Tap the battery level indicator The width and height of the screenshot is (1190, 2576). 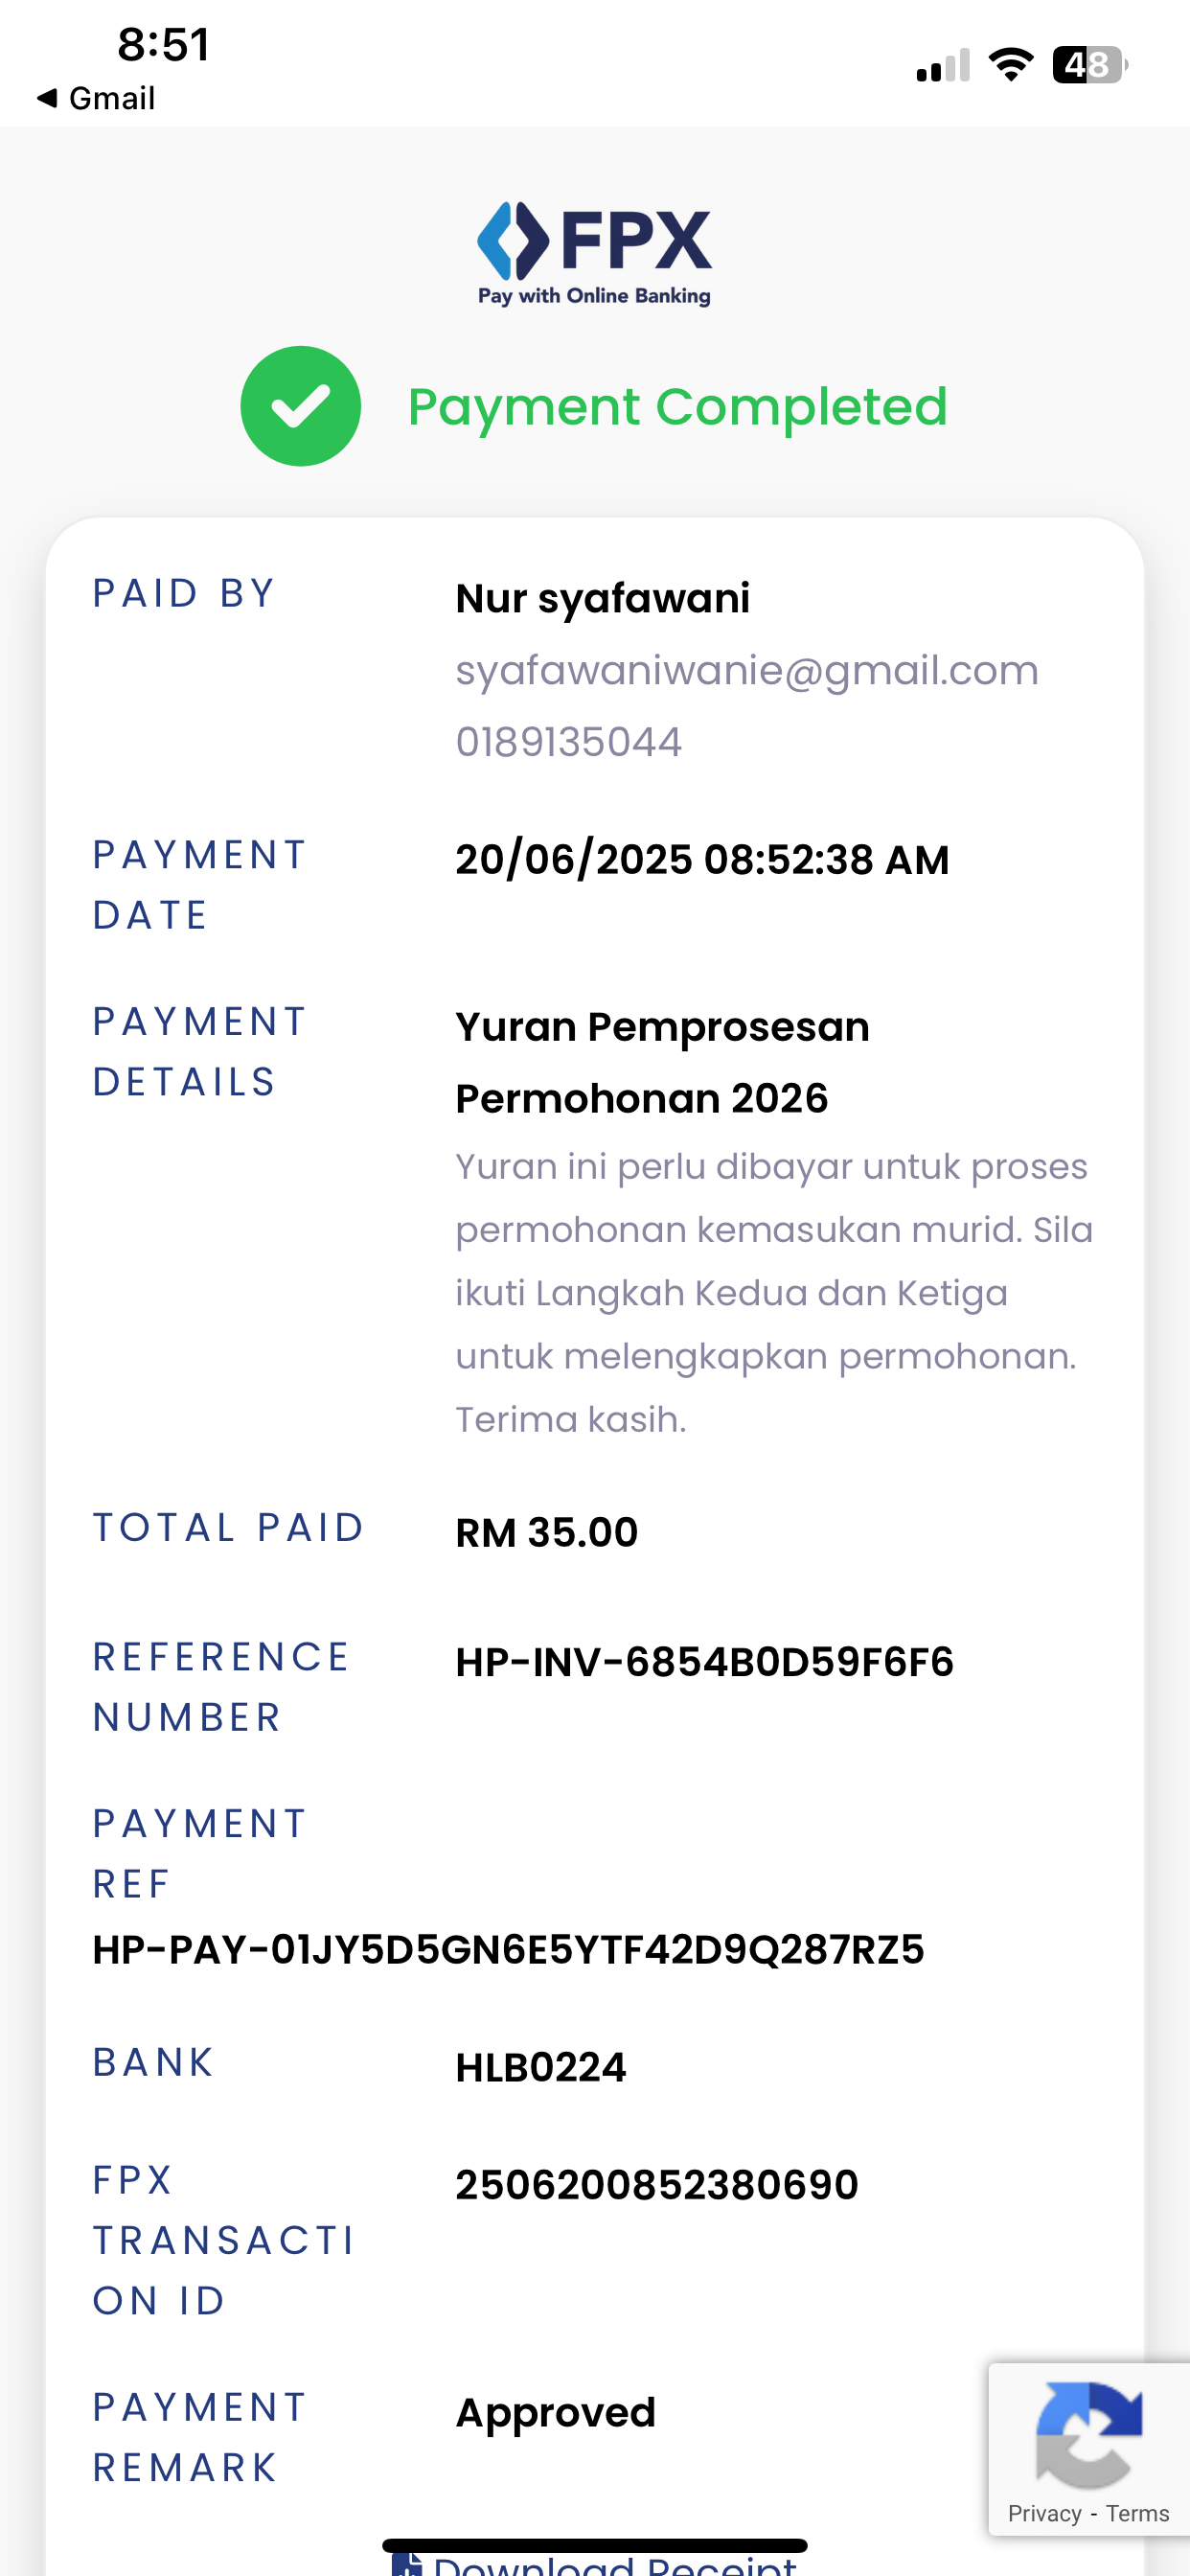click(1090, 65)
